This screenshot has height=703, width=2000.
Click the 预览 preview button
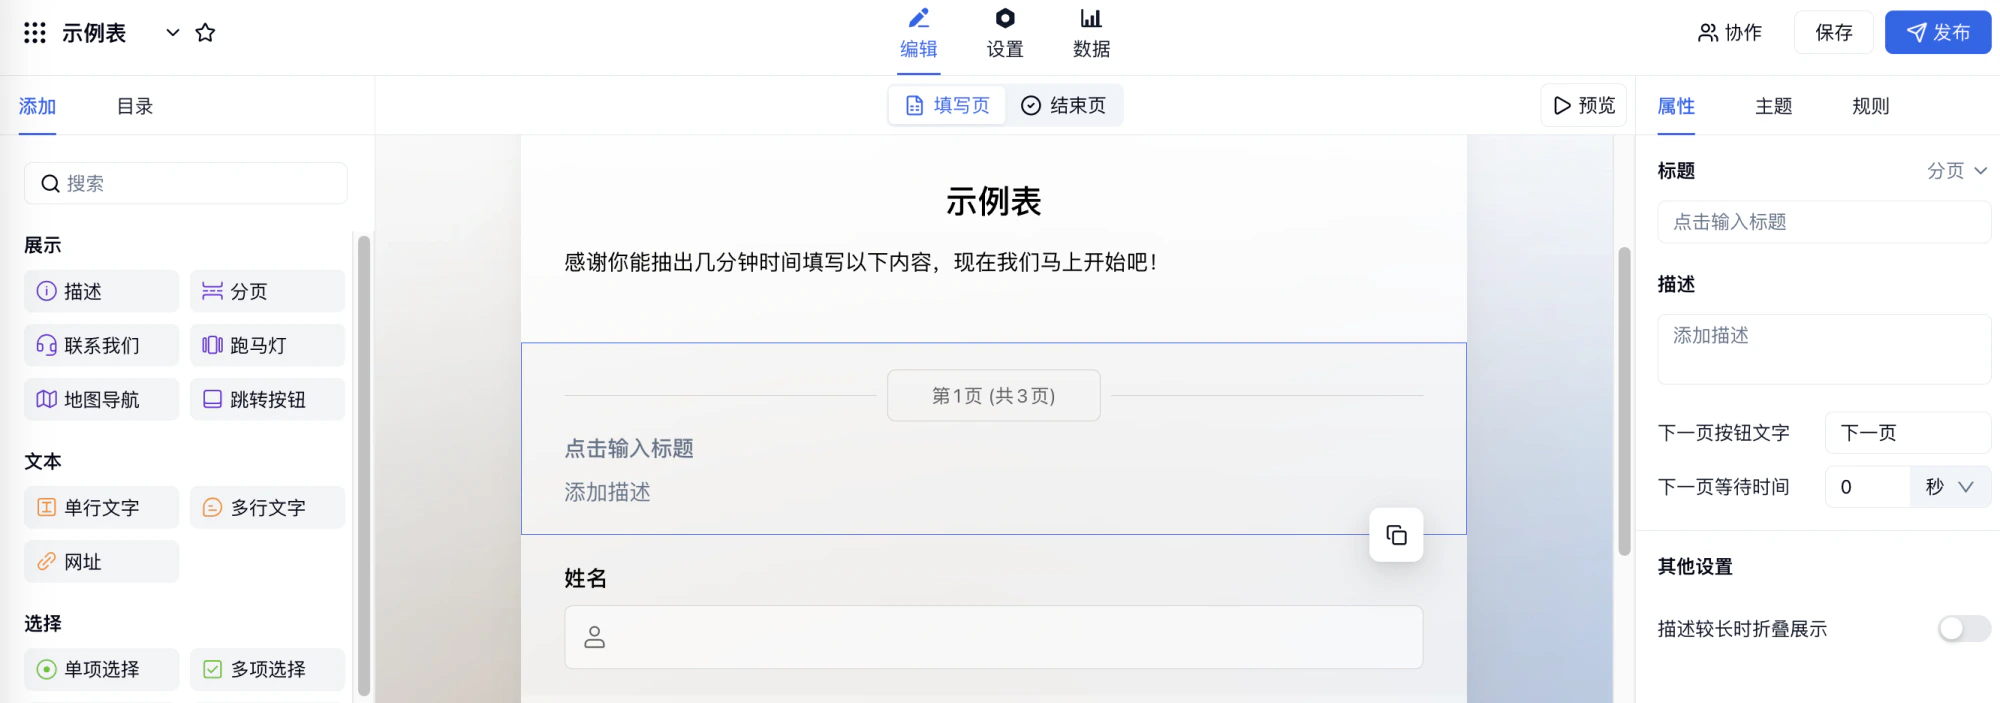[x=1584, y=105]
